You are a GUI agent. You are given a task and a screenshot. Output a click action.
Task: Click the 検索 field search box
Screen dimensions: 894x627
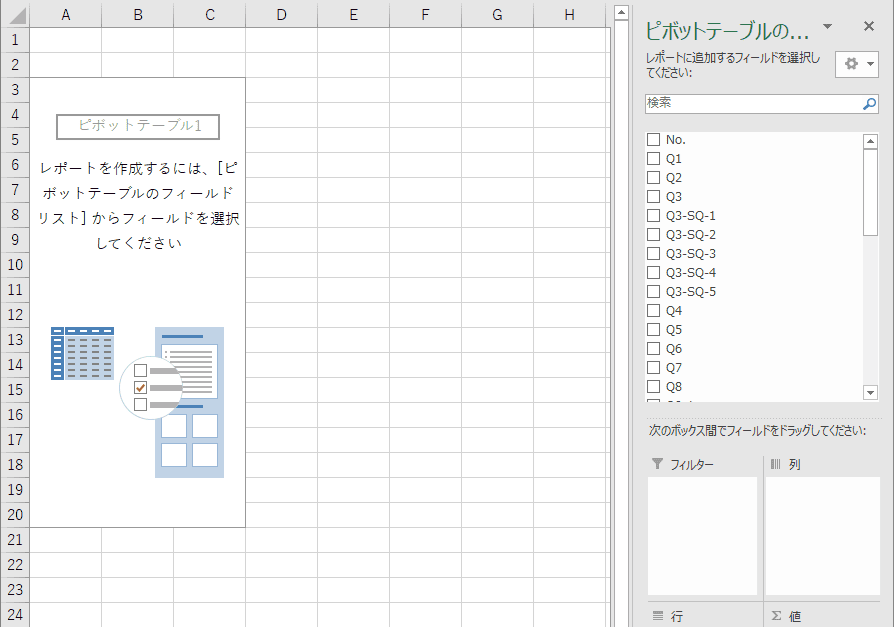pos(752,103)
